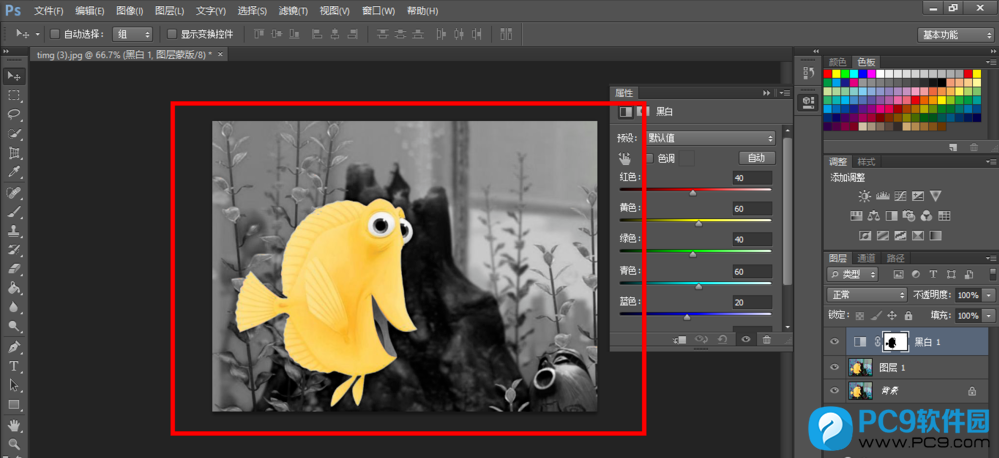Select the Eyedropper tool

point(14,173)
